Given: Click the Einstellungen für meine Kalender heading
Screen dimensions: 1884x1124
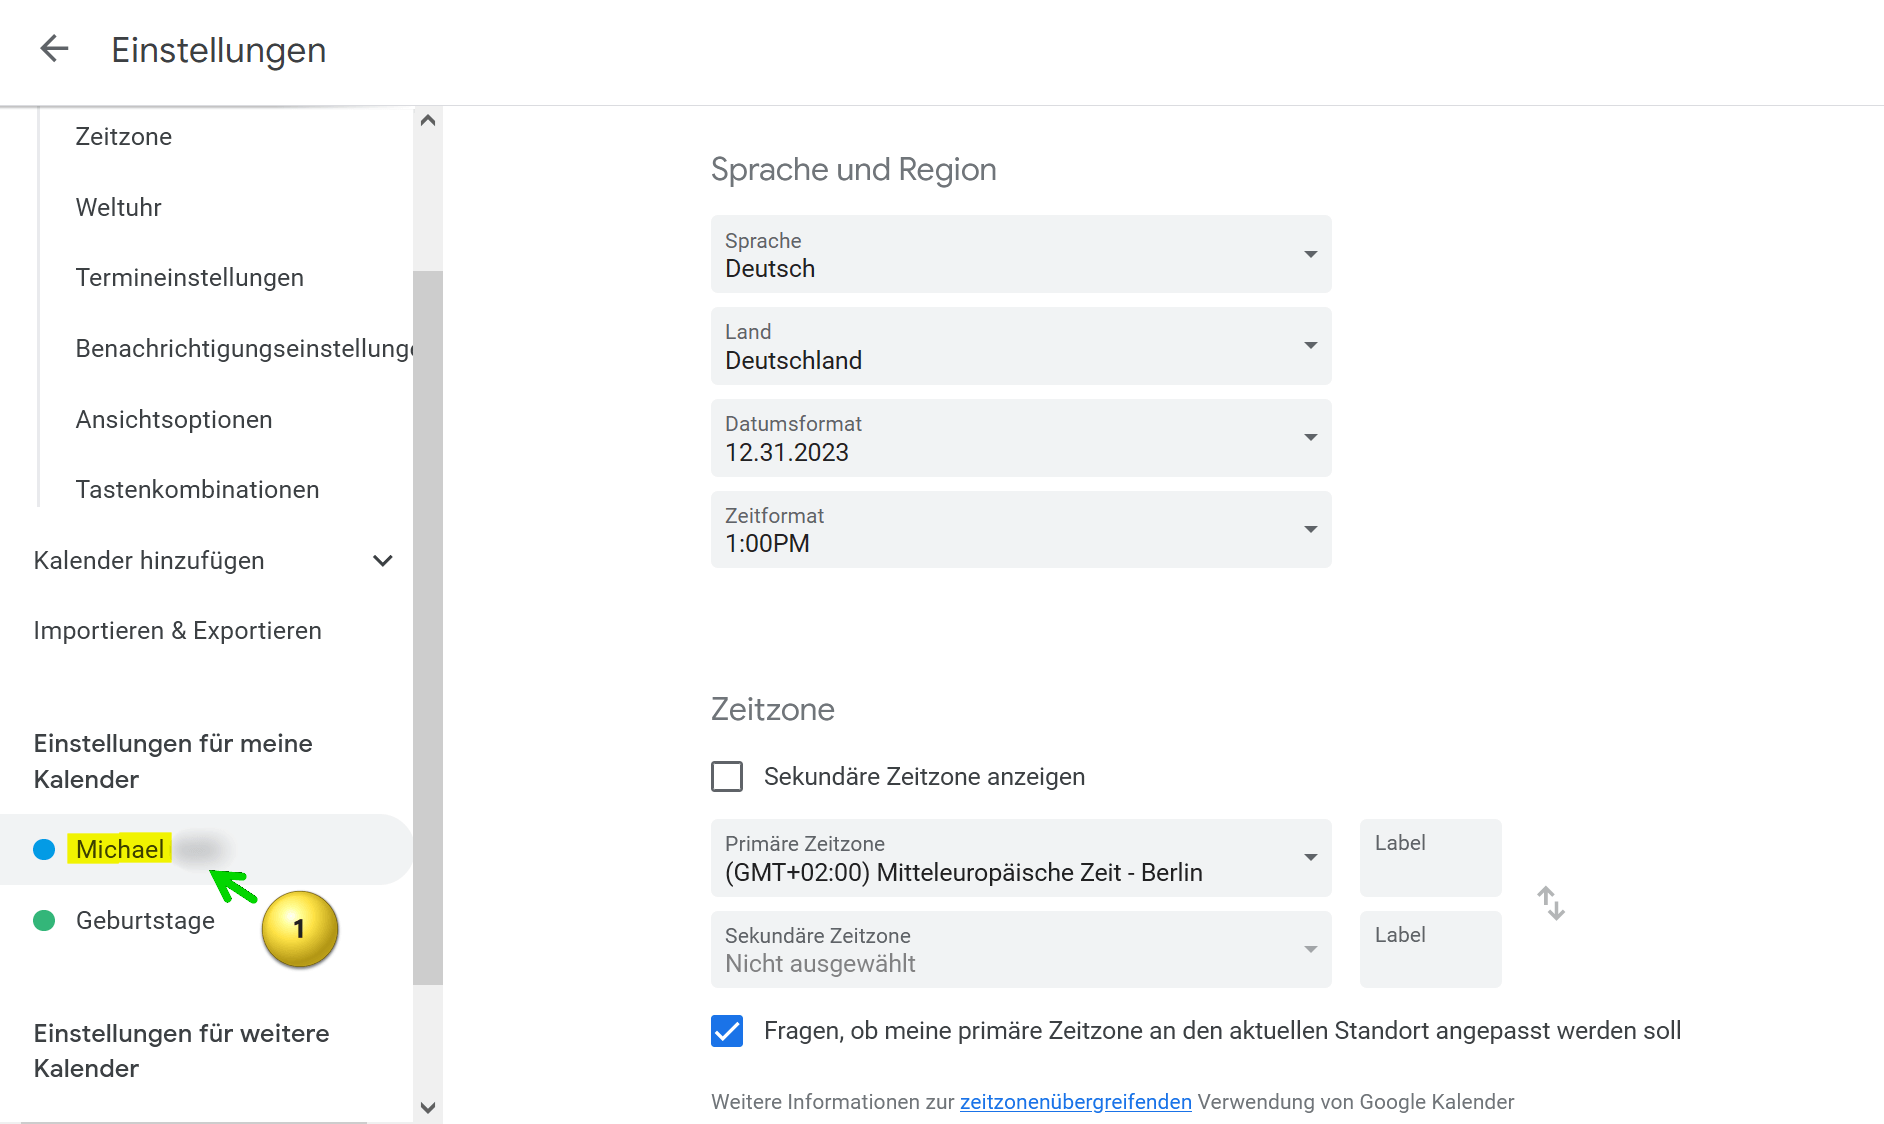Looking at the screenshot, I should pyautogui.click(x=173, y=761).
